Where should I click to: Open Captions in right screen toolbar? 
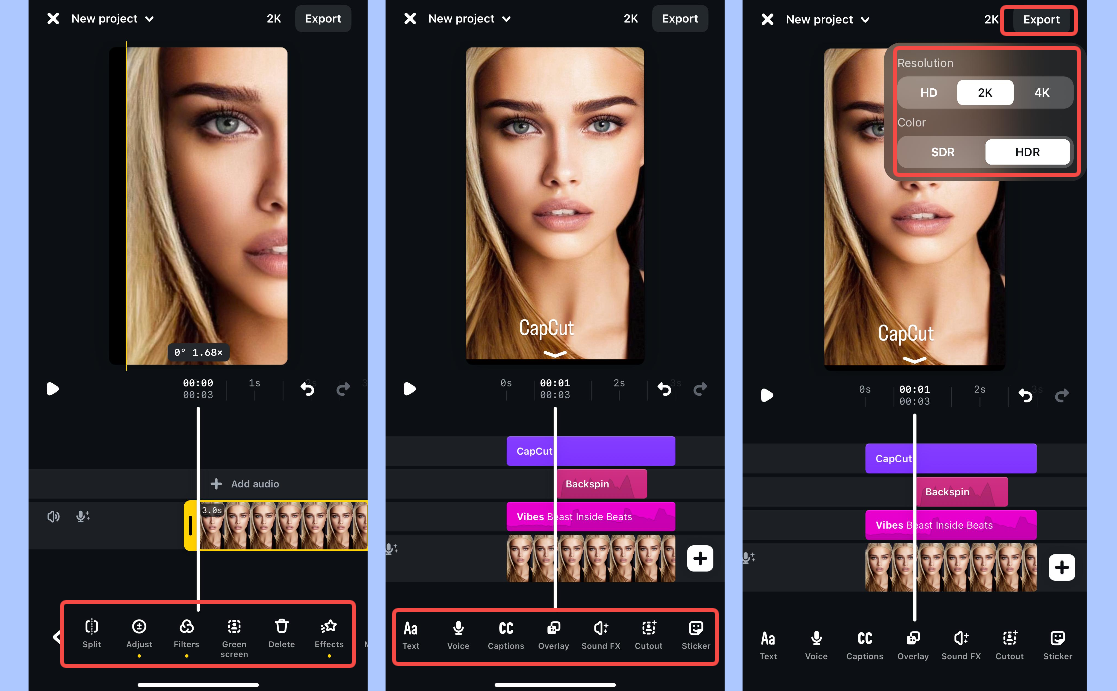pyautogui.click(x=865, y=645)
